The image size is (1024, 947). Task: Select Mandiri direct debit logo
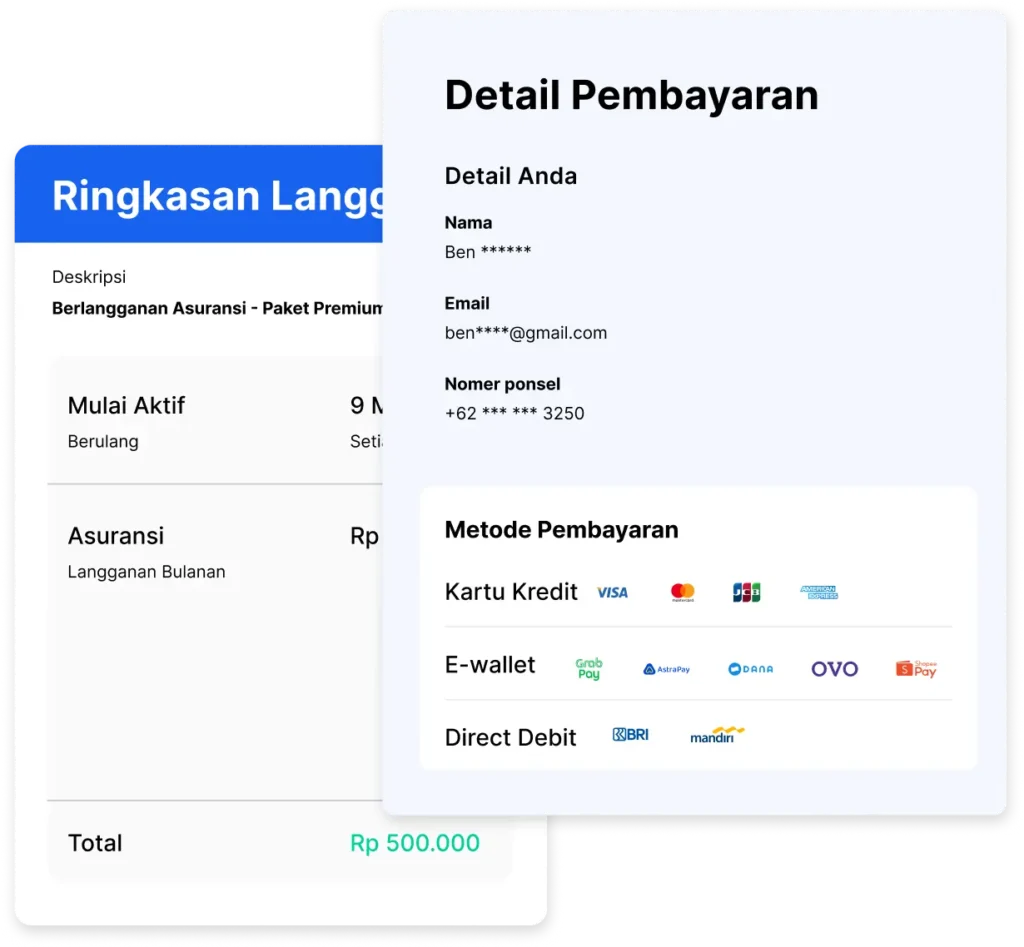(x=717, y=735)
